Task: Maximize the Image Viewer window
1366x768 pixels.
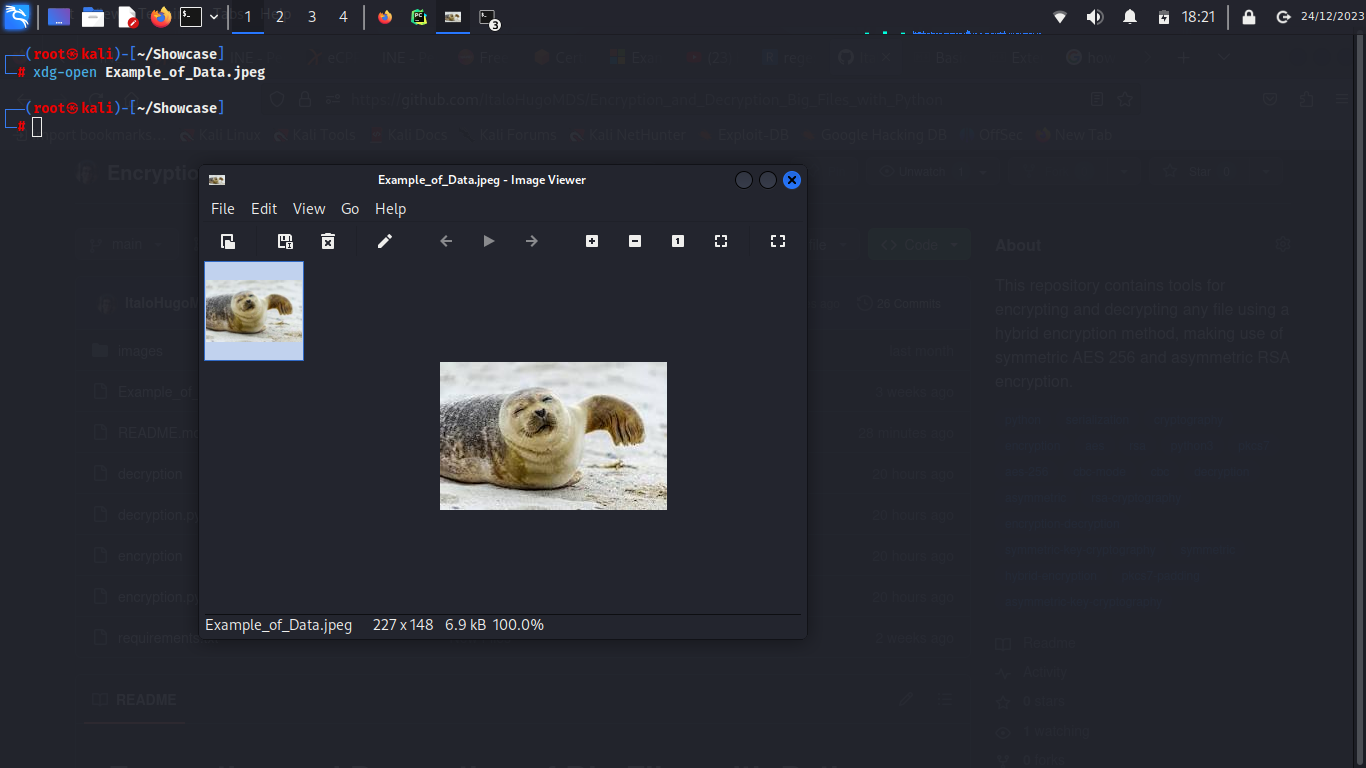Action: point(768,180)
